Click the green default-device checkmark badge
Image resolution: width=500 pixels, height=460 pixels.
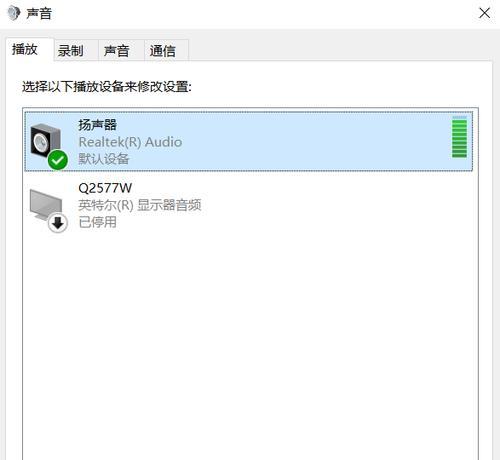[58, 160]
